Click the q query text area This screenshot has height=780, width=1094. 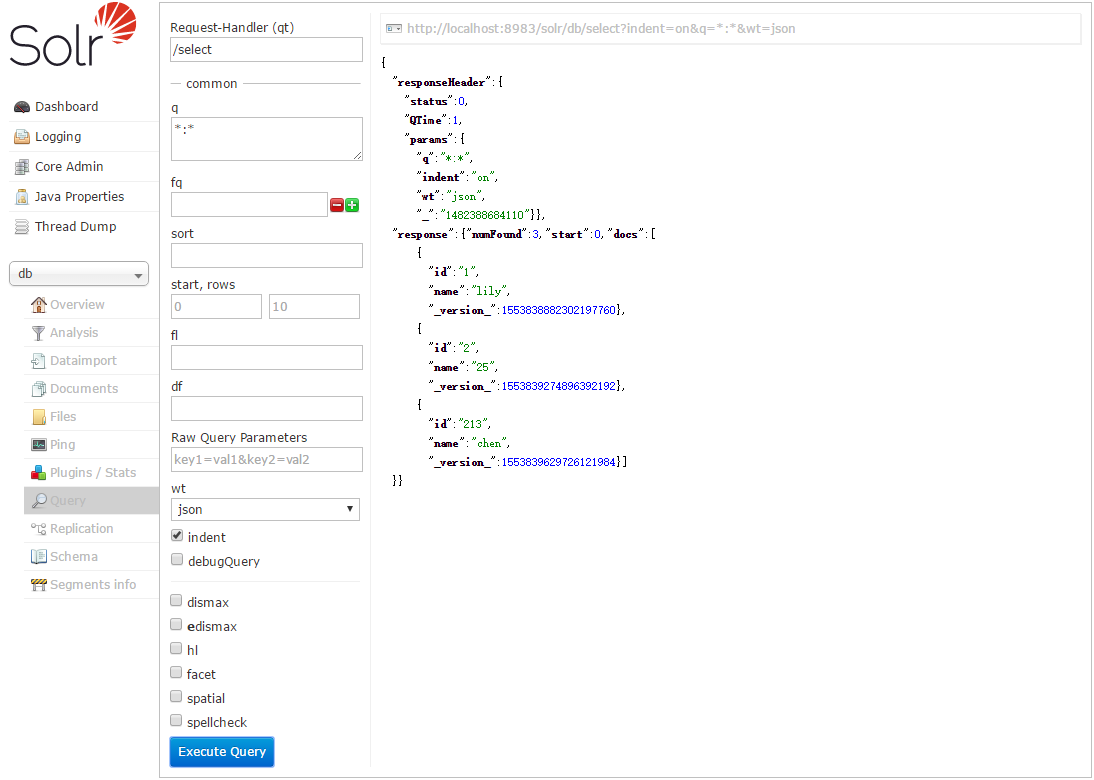pos(267,139)
